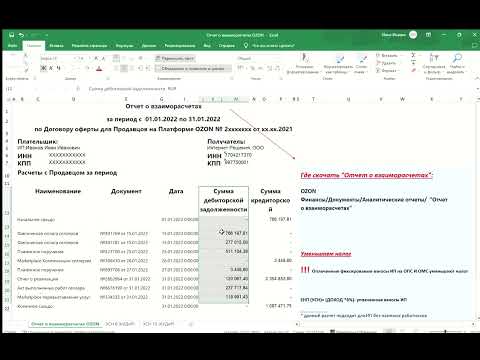Click the 'Где скачать Отчет о взаиморасчетах' red heading
The height and width of the screenshot is (360, 480).
tap(366, 175)
